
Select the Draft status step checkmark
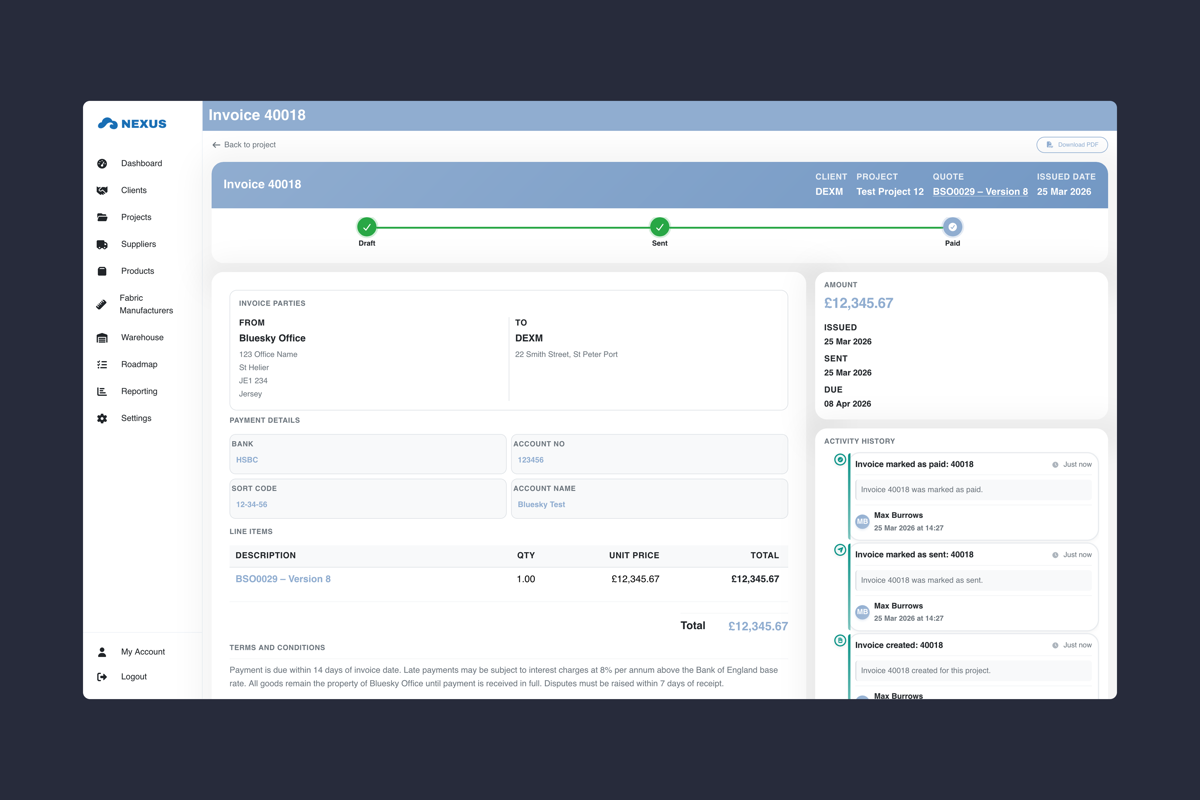pos(367,227)
